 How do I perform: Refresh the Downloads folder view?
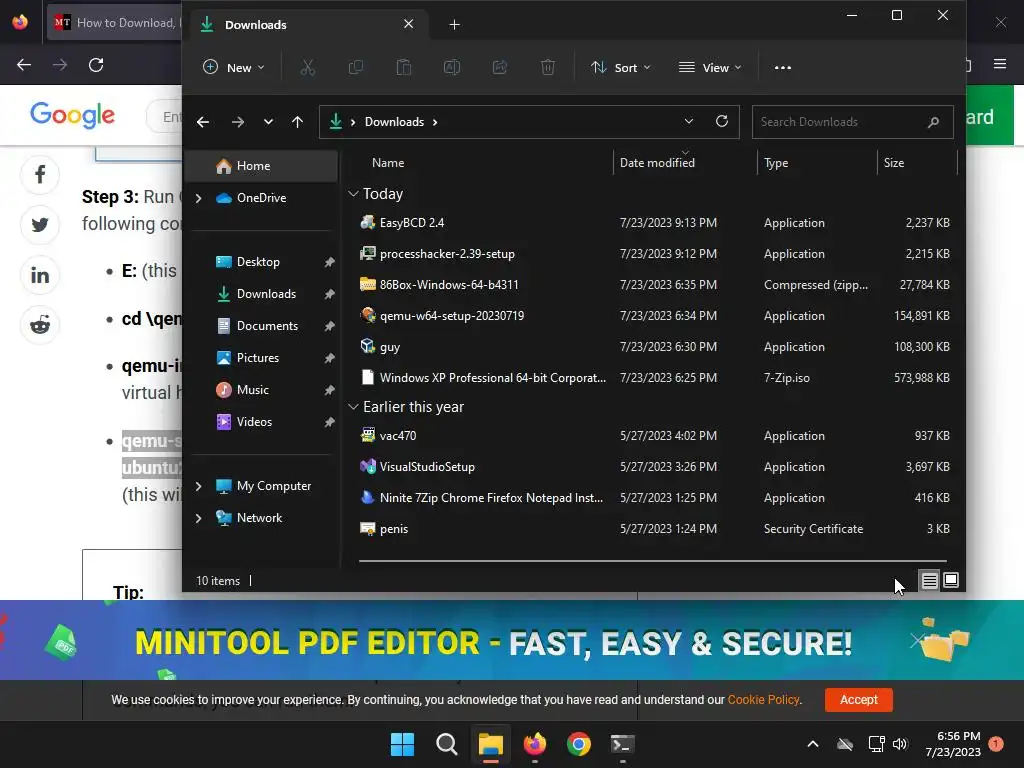722,121
